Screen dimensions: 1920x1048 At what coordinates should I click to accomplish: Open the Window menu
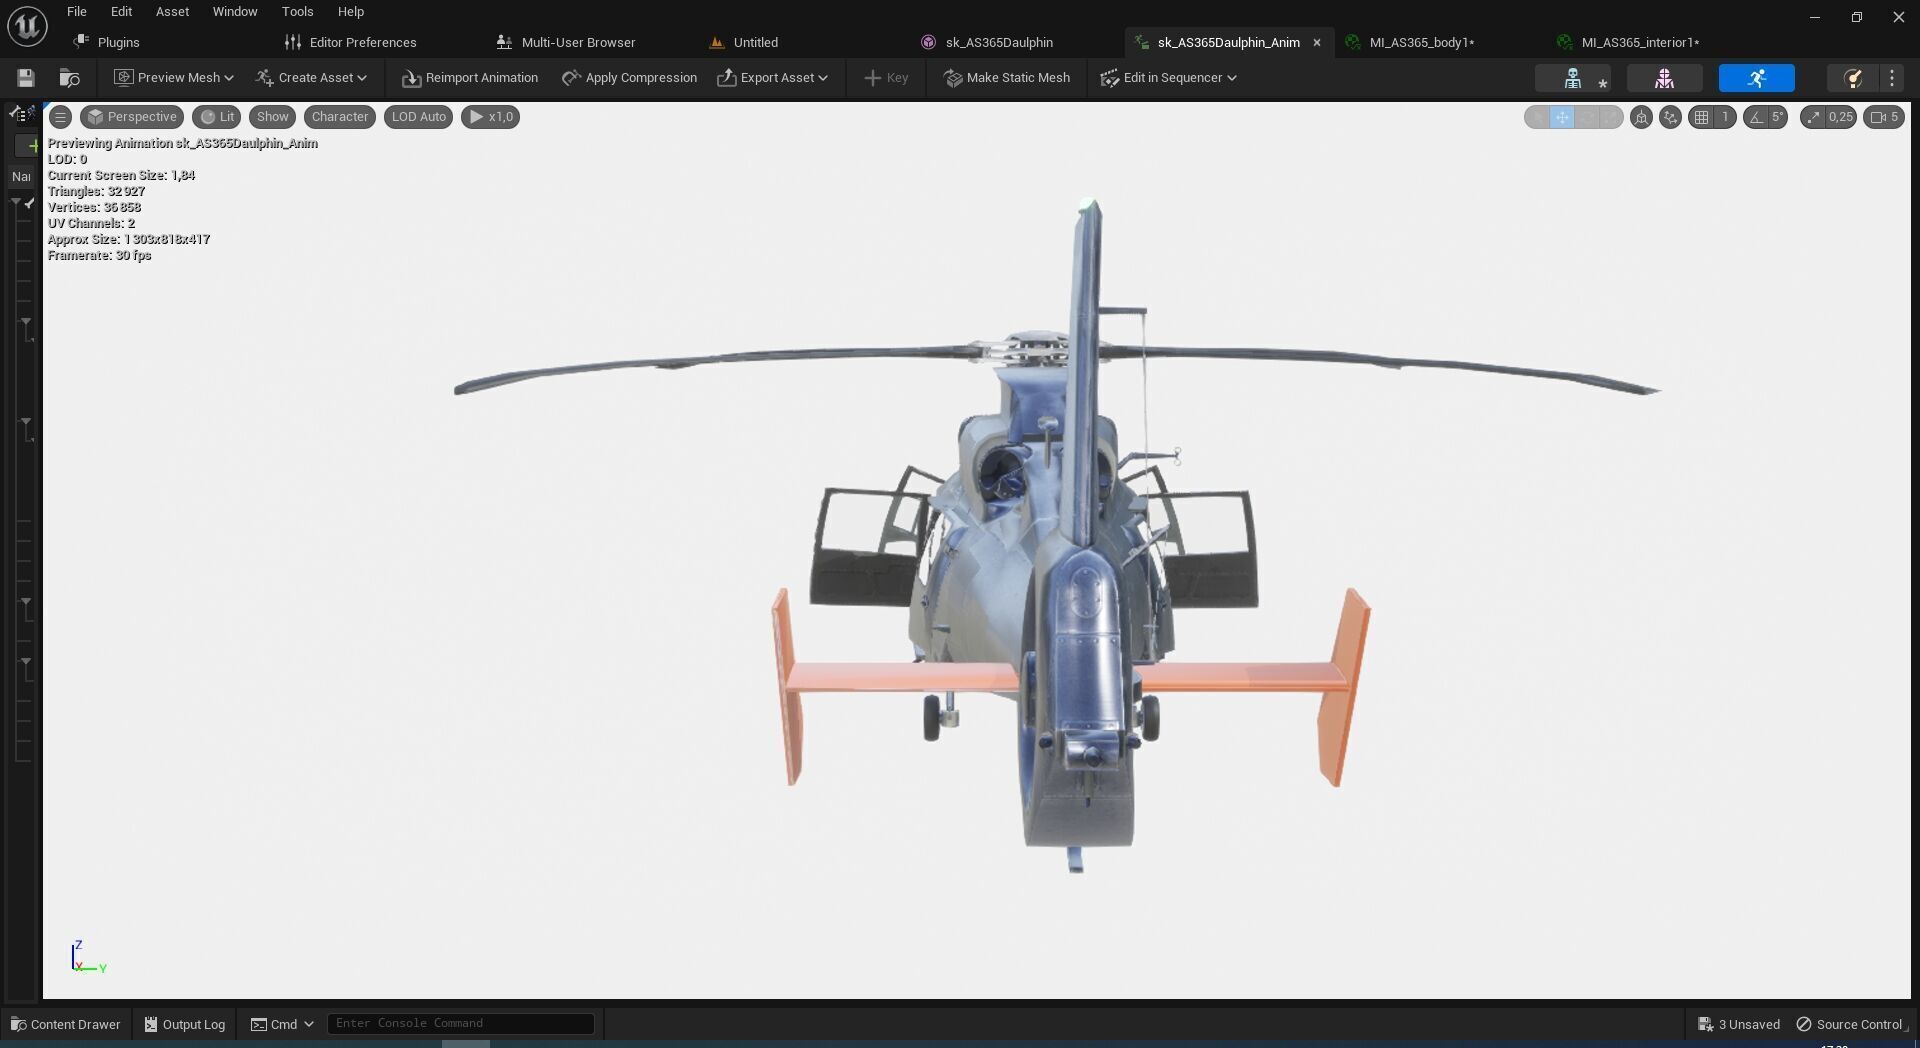coord(235,12)
